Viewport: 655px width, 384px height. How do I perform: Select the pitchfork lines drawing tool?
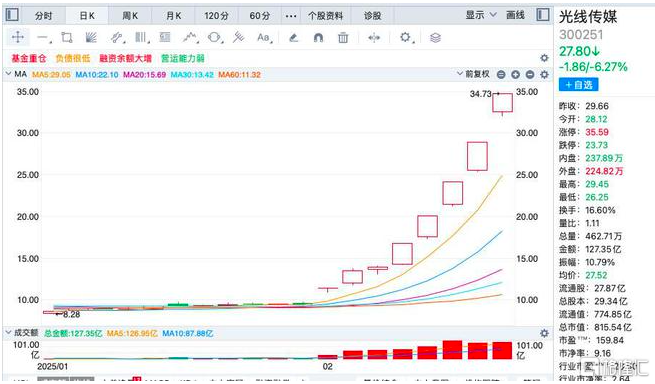239,38
